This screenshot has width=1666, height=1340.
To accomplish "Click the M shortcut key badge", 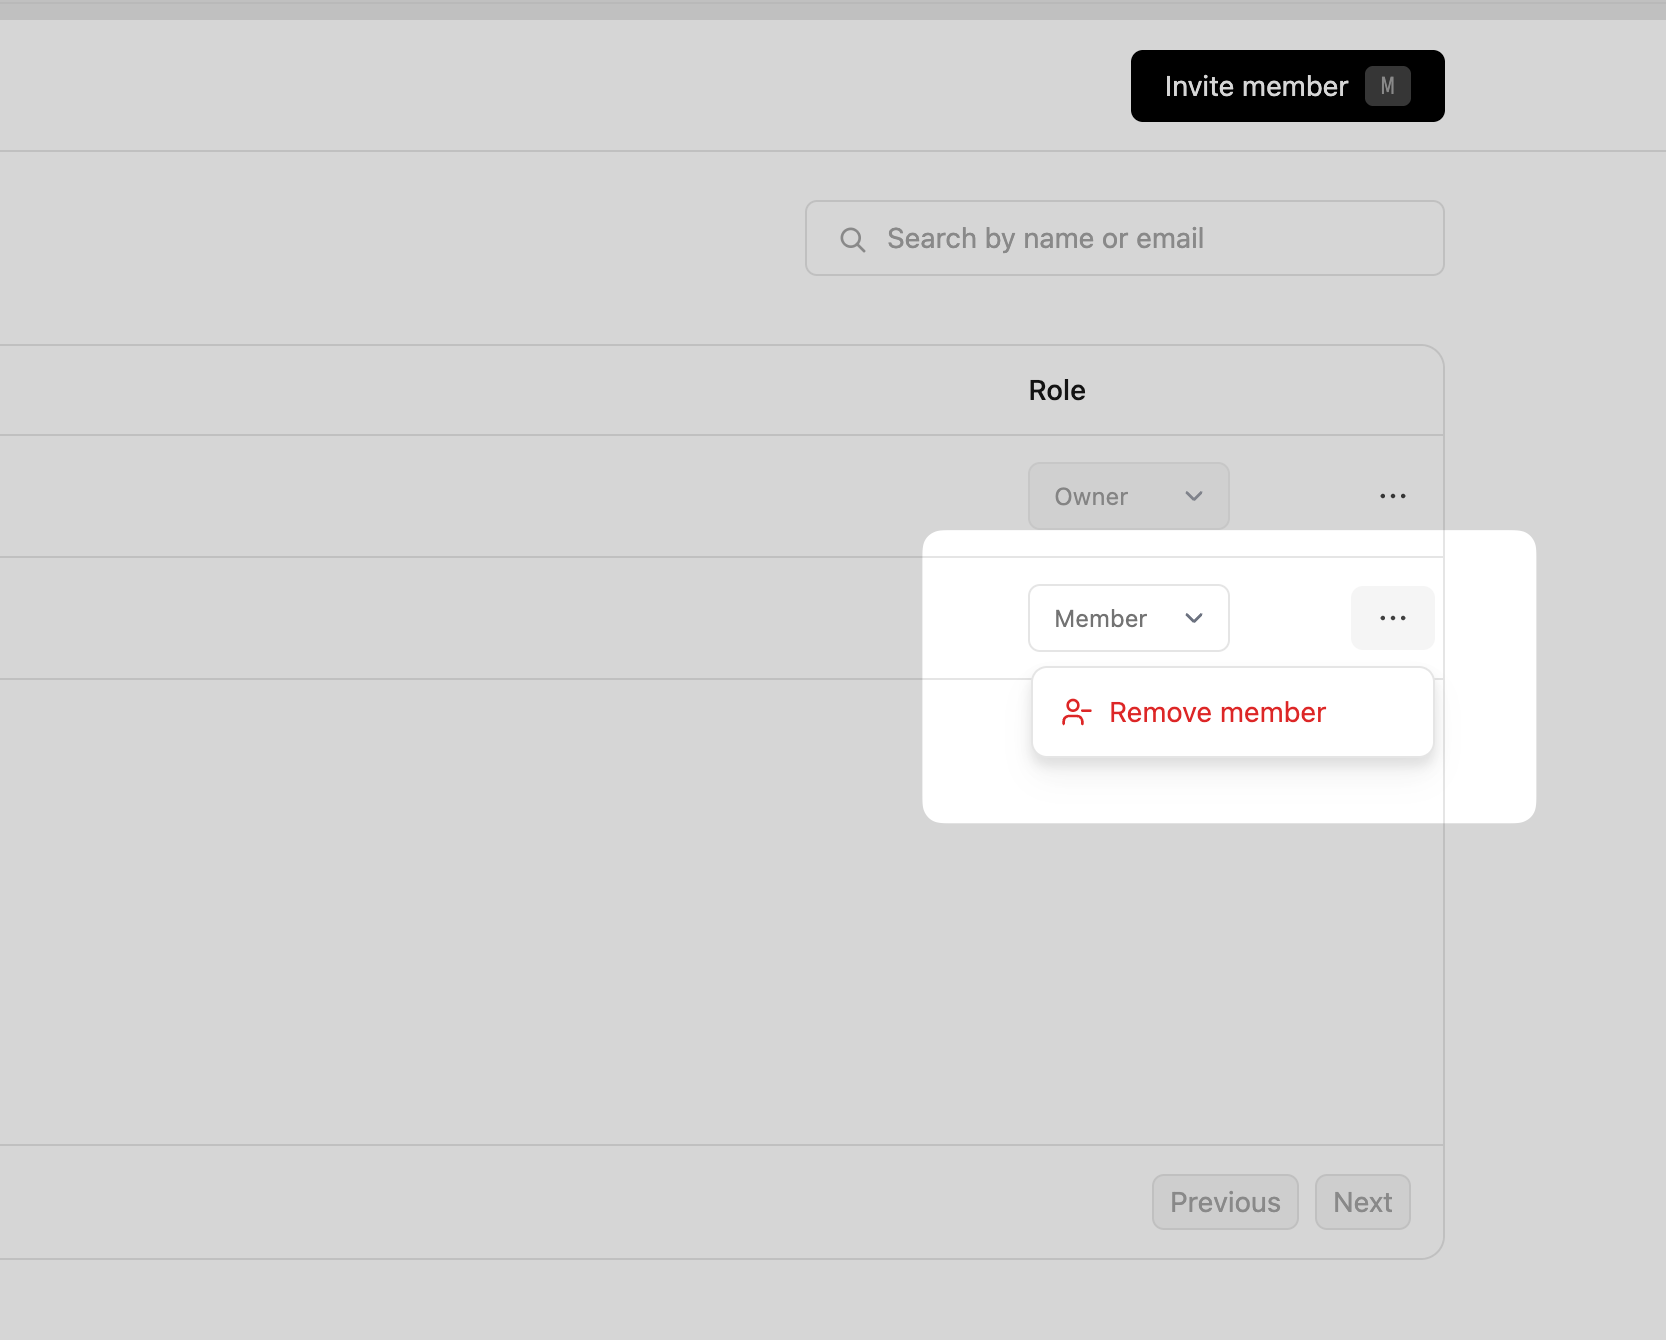I will click(x=1387, y=86).
